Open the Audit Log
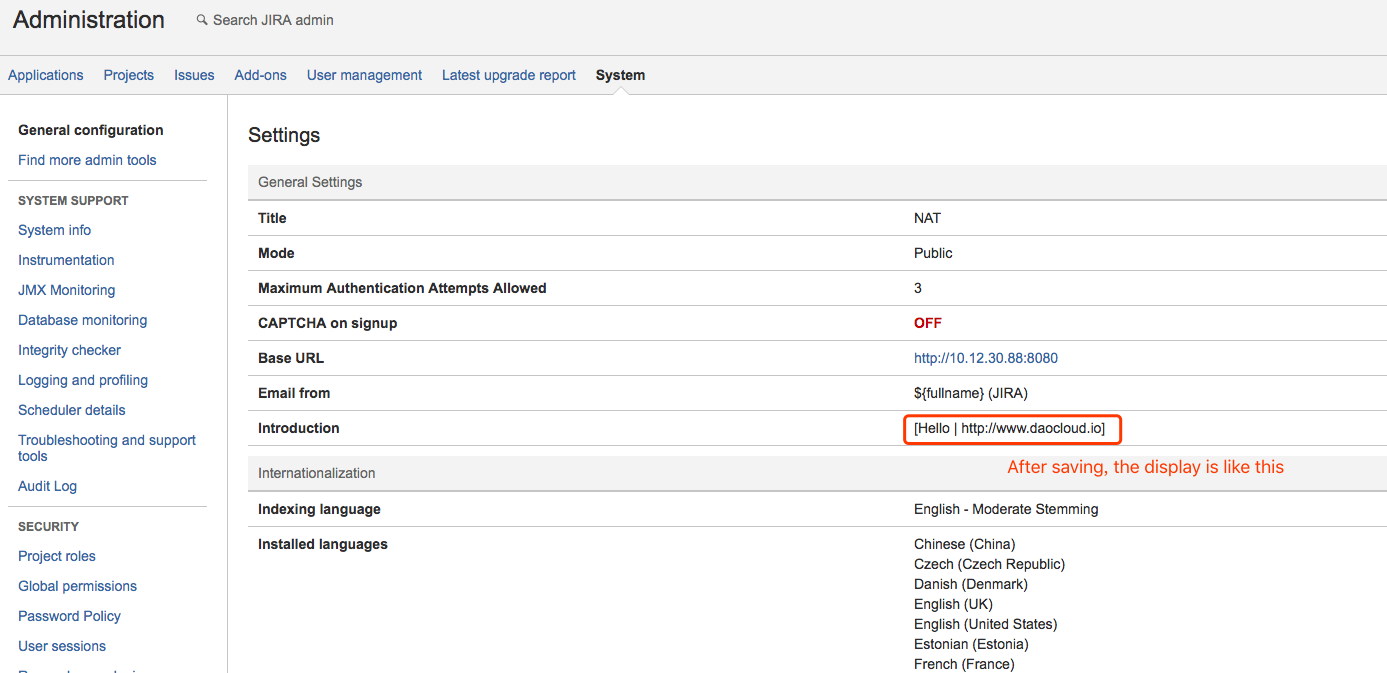Viewport: 1387px width, 673px height. [47, 486]
